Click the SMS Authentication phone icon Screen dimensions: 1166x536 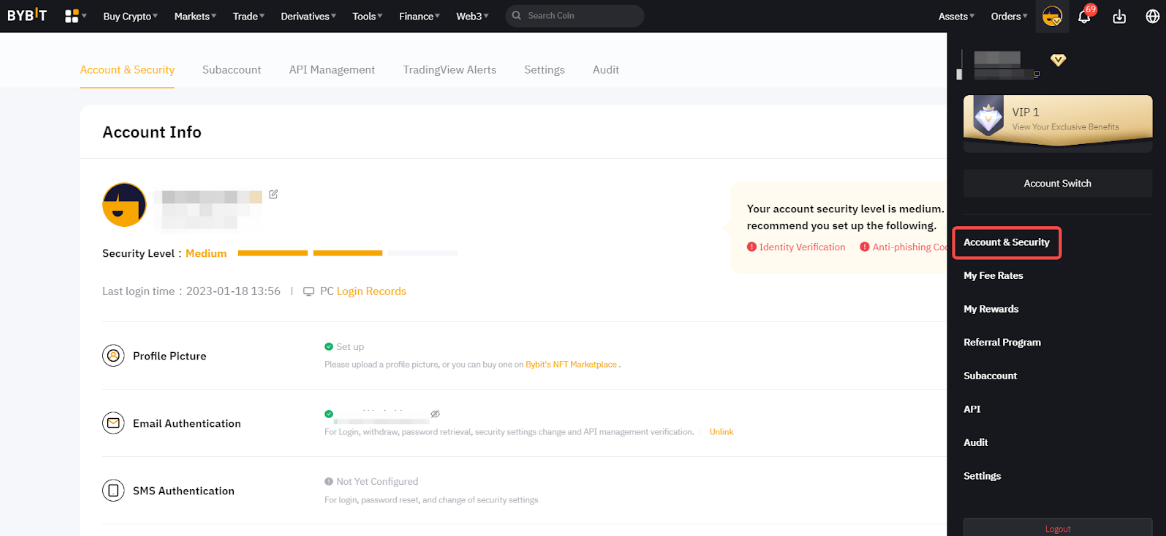(x=113, y=491)
